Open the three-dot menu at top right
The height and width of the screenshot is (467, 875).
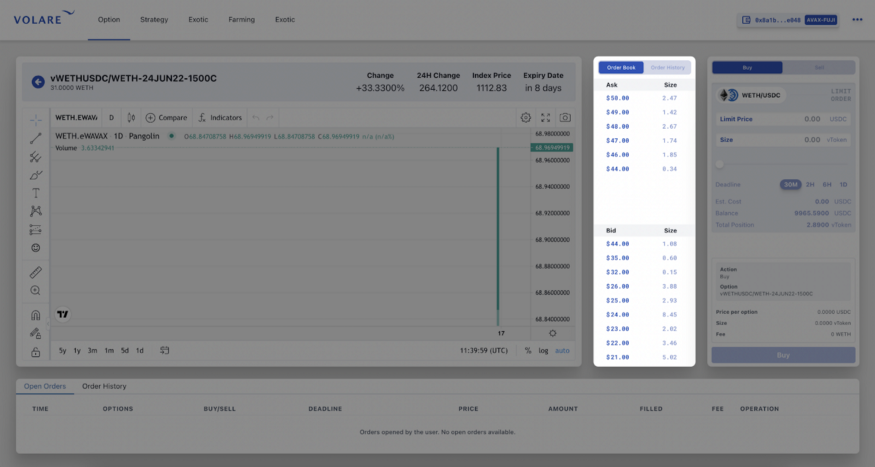click(857, 20)
